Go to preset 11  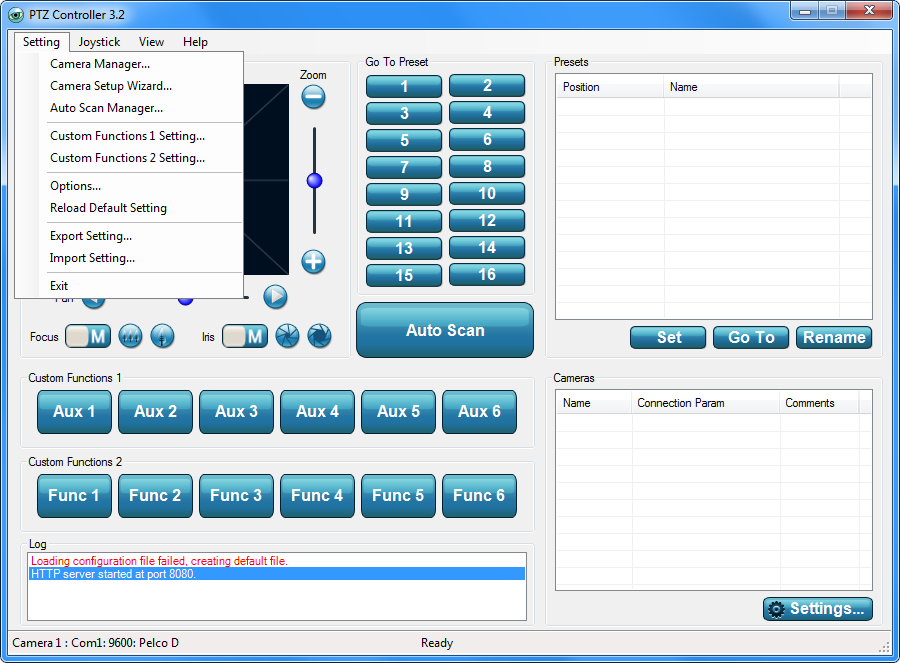(404, 222)
